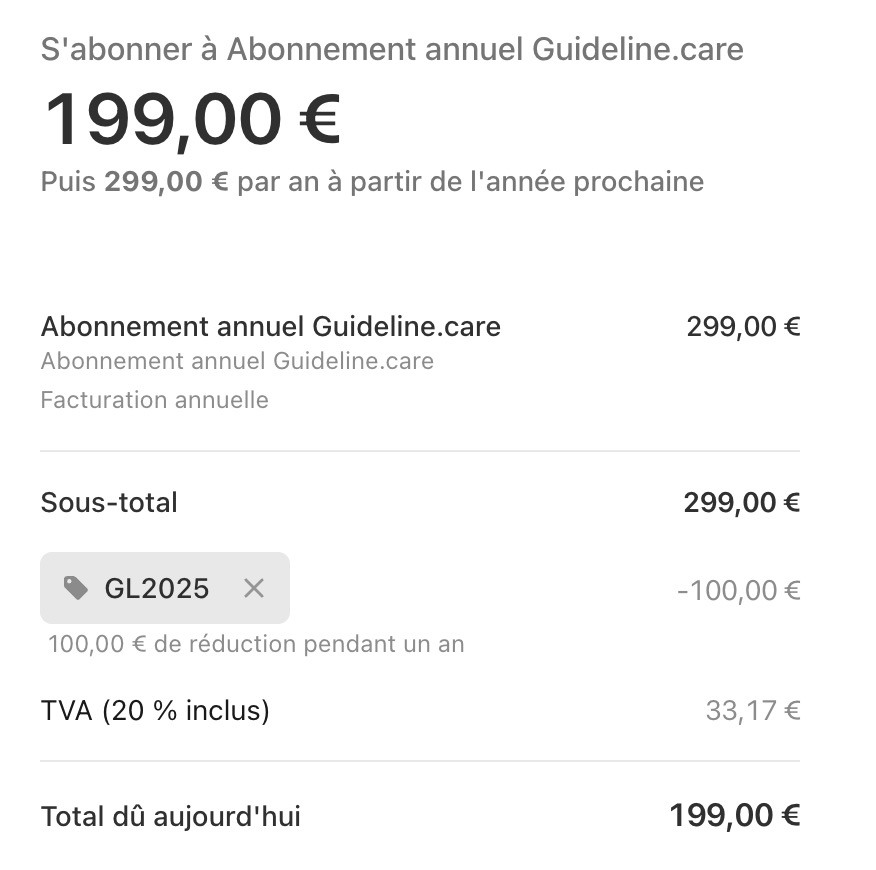Click the bottom total amount 199,00 €
876x870 pixels.
[x=735, y=816]
